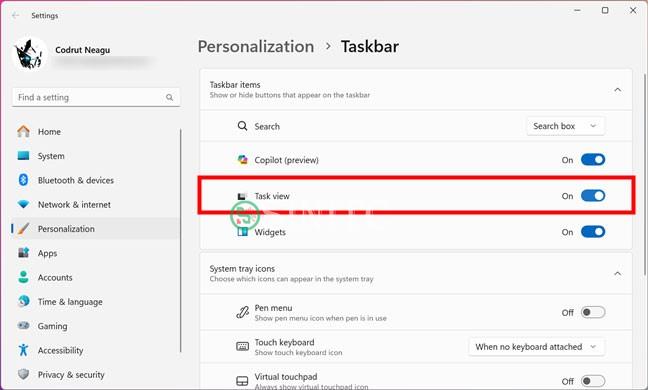Open Apps settings label
Screen dimensions: 648x390
(48, 253)
